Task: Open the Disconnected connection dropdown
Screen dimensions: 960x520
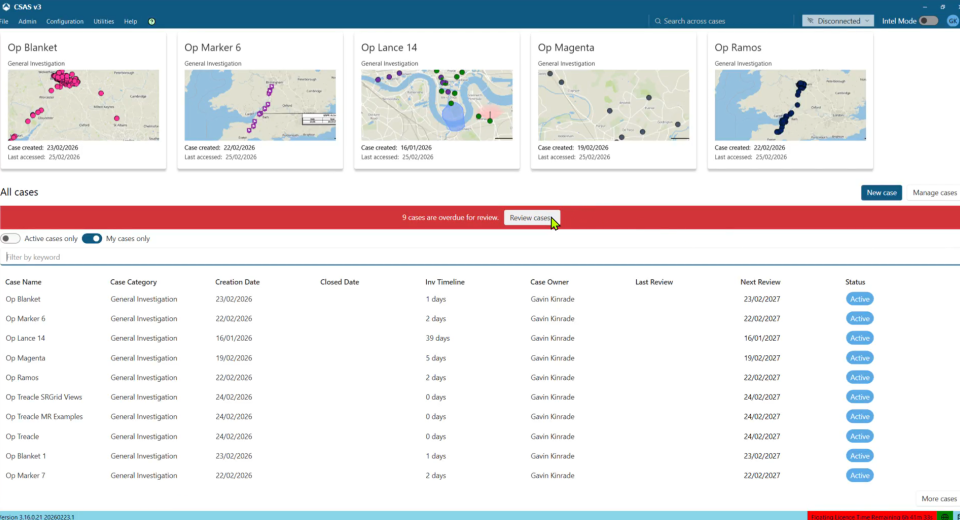Action: [x=838, y=21]
